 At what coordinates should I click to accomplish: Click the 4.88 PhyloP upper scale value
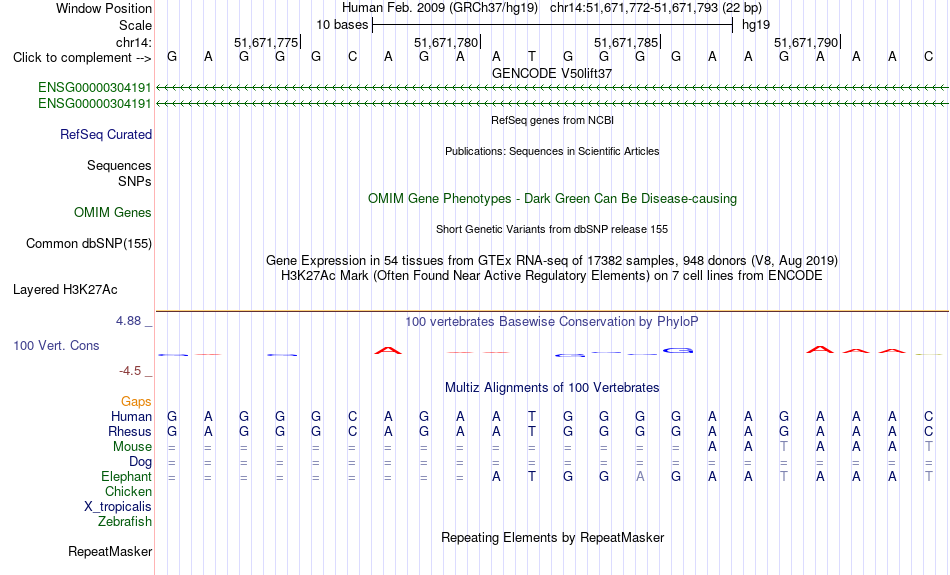click(128, 321)
